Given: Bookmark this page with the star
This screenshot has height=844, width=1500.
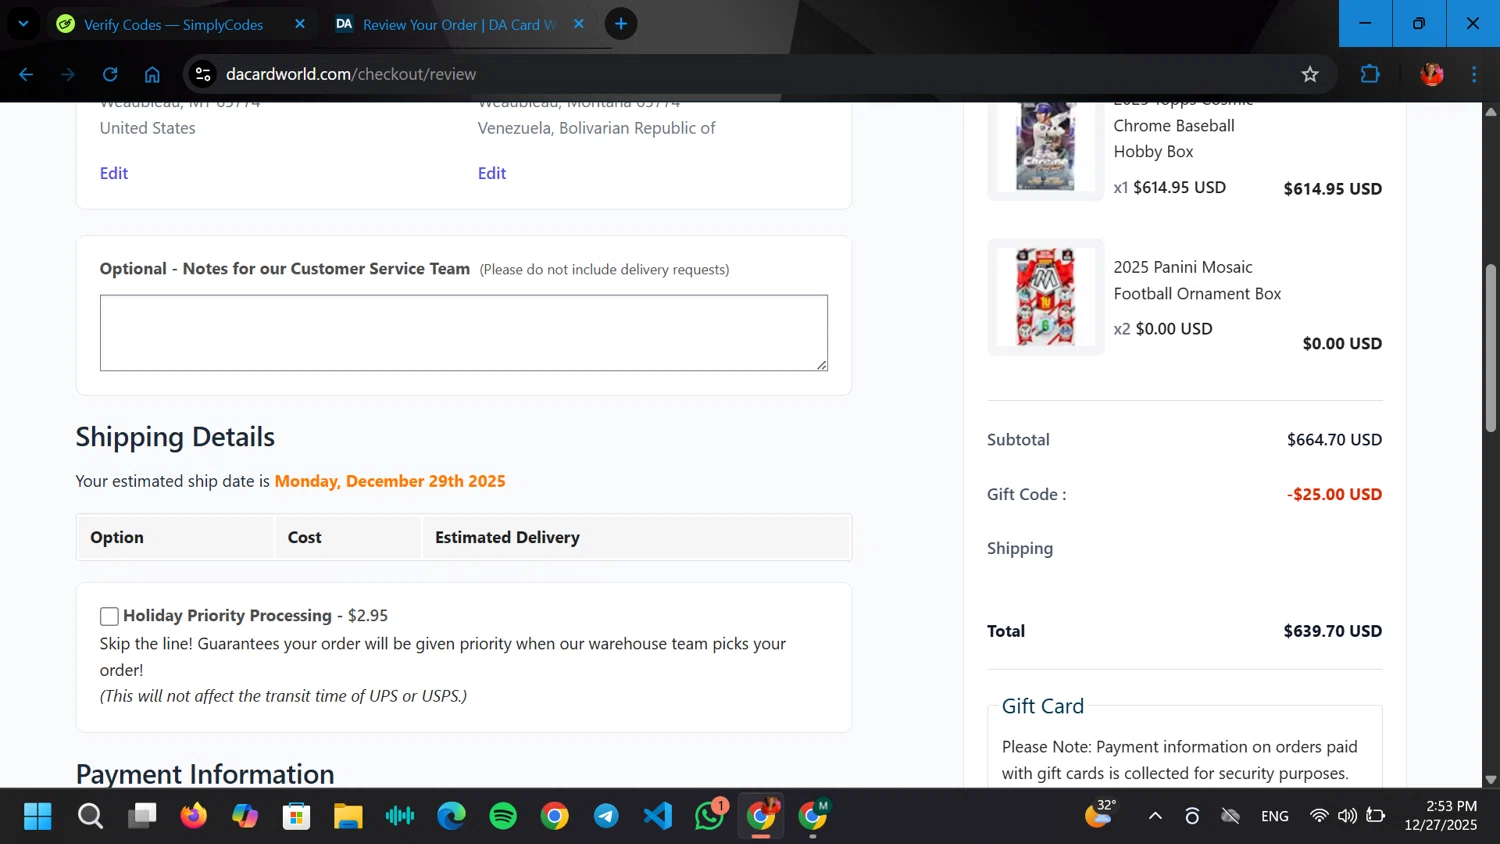Looking at the screenshot, I should pyautogui.click(x=1310, y=74).
